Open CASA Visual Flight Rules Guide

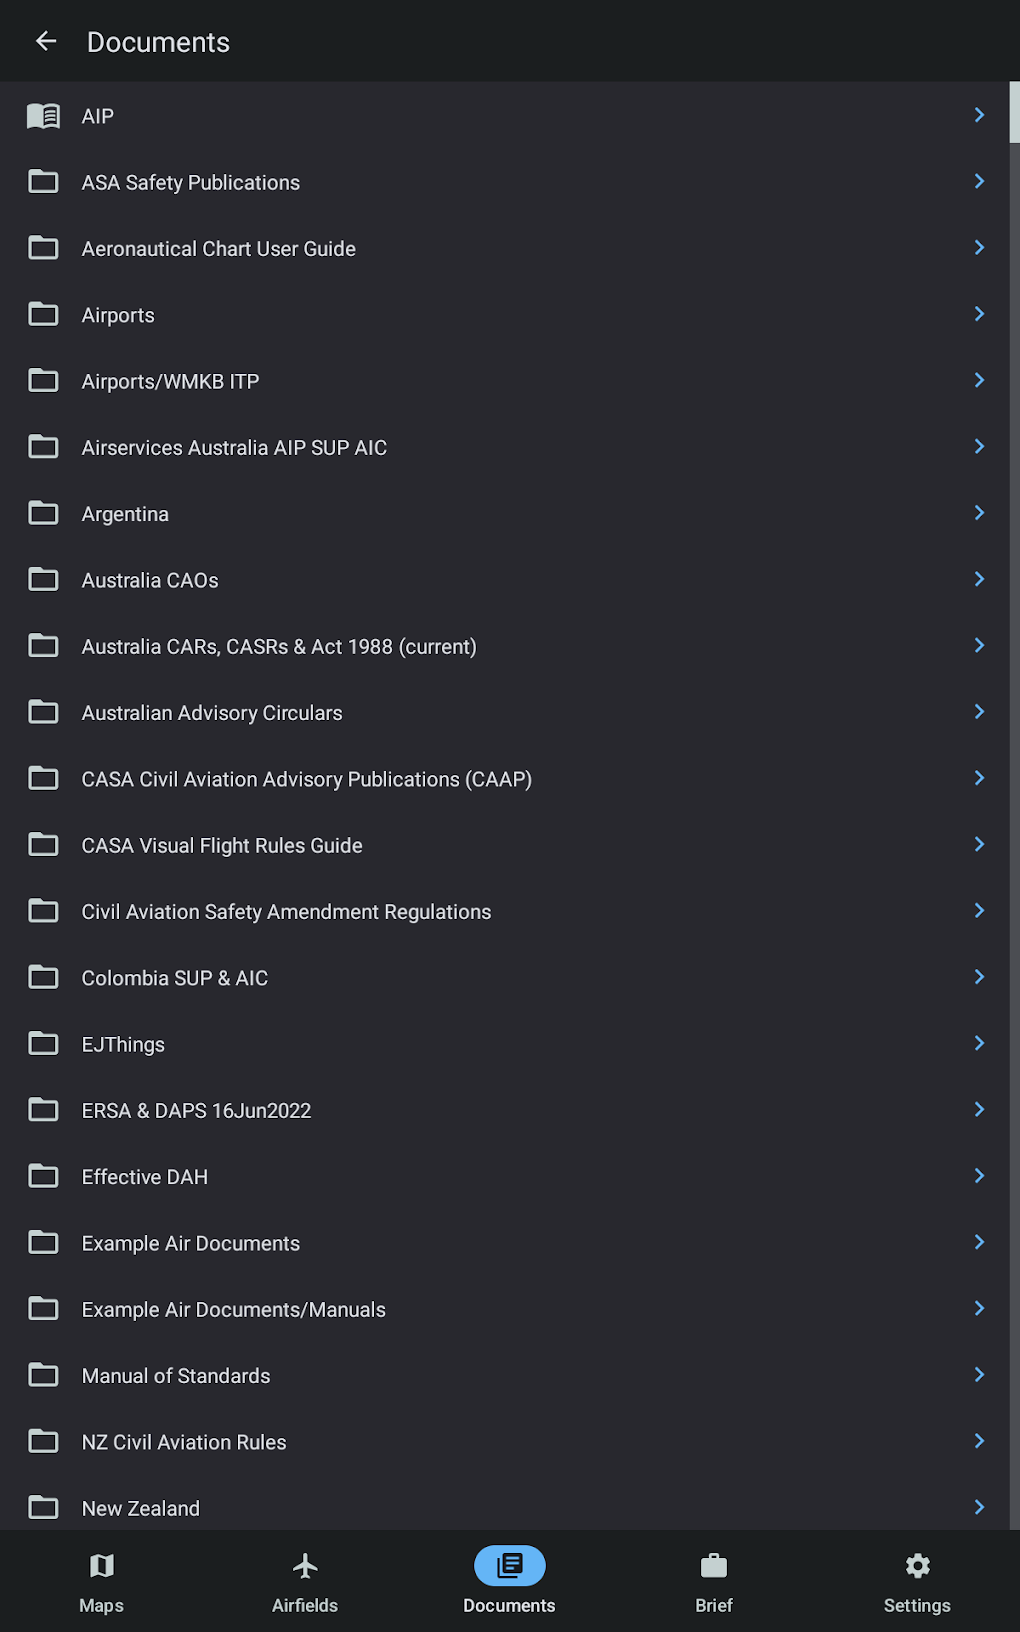click(x=222, y=846)
